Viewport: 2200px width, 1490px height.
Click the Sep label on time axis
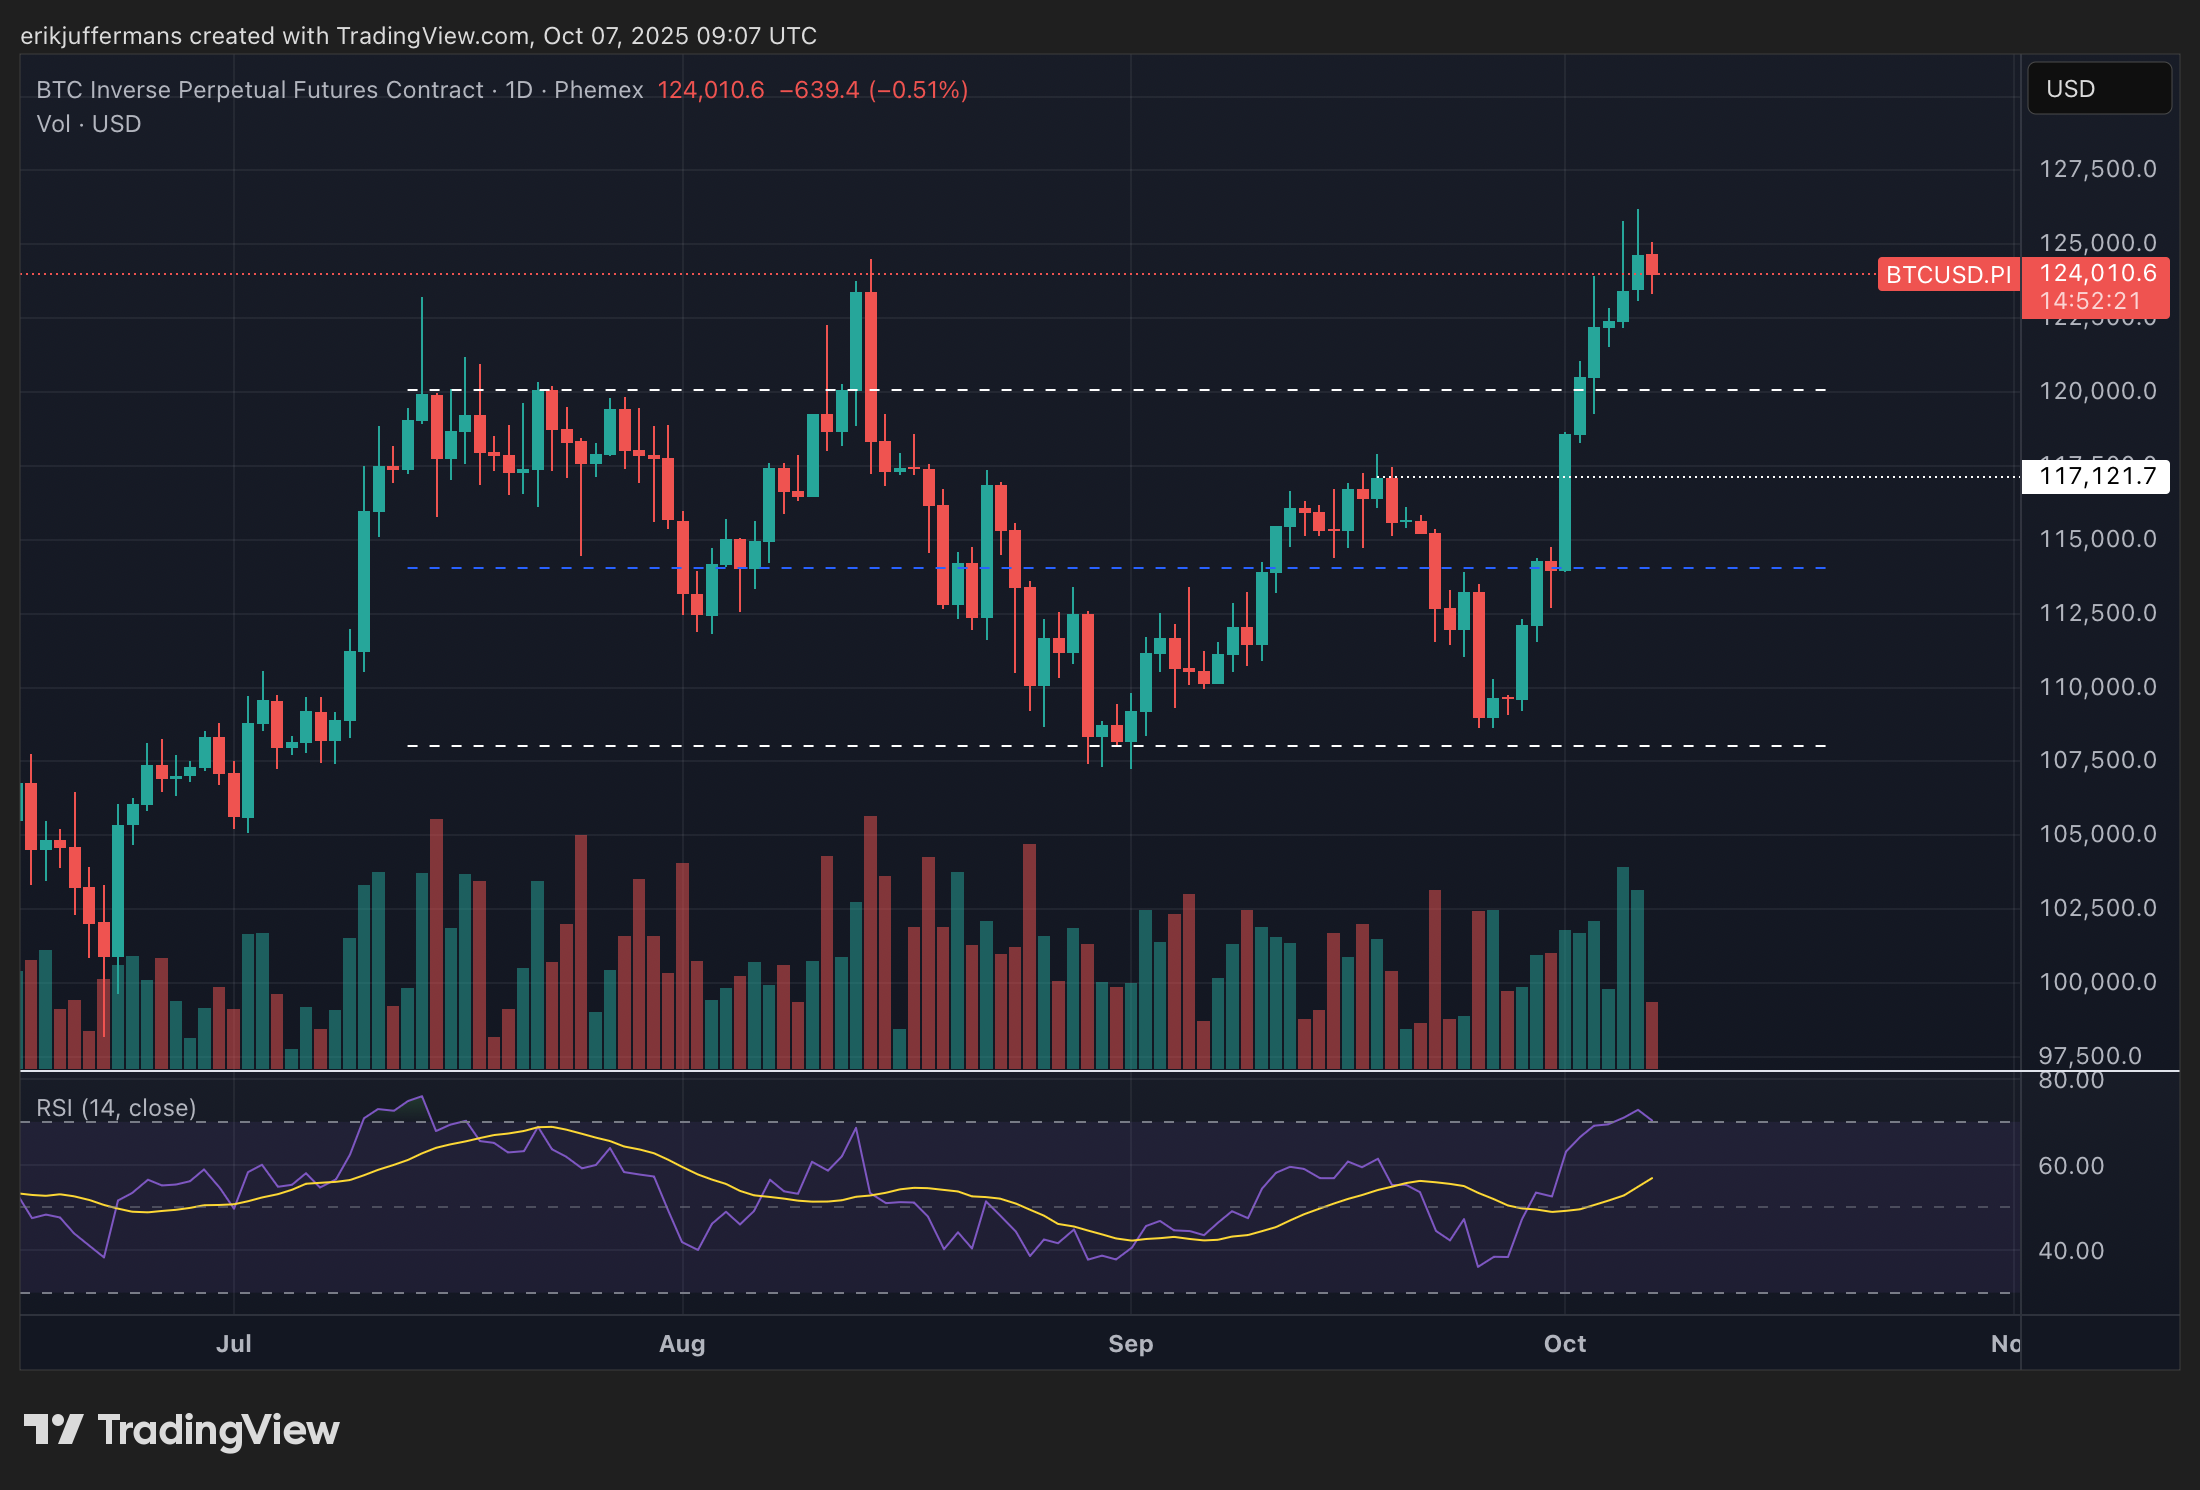pyautogui.click(x=1130, y=1344)
